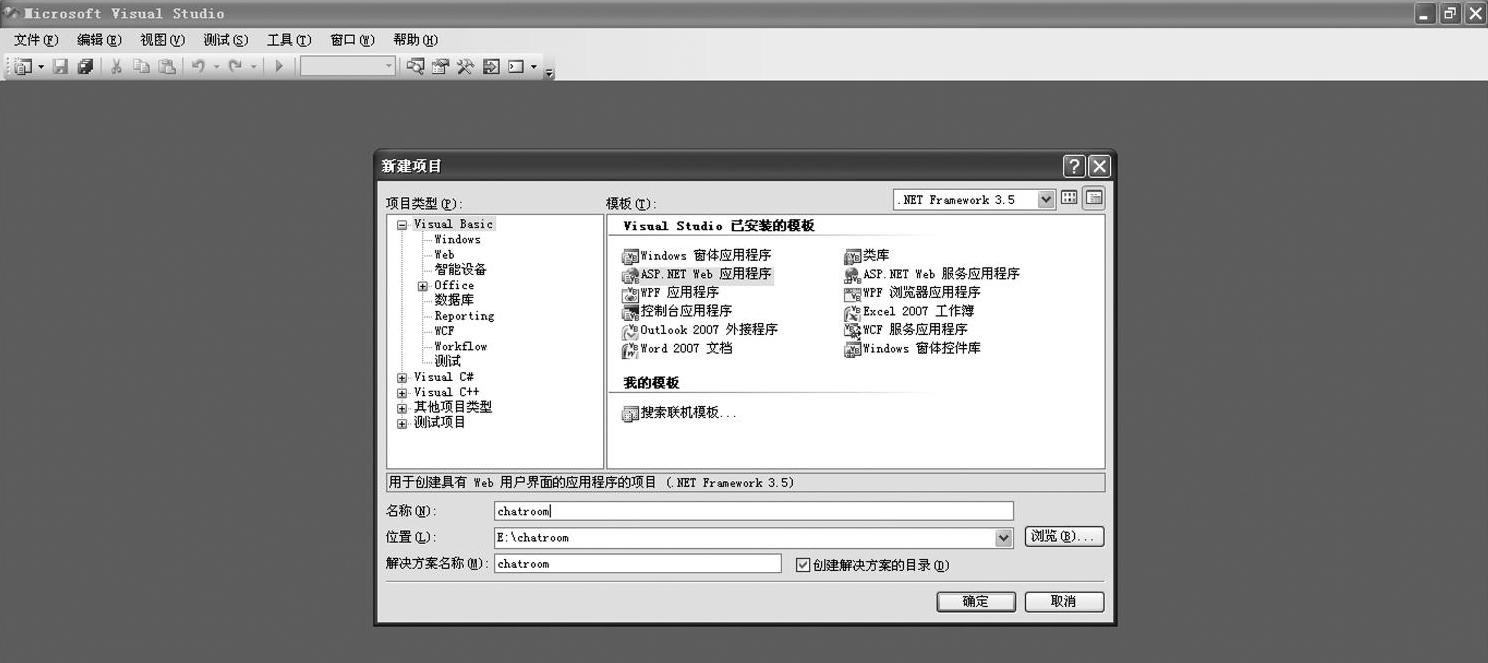
Task: Select Windows 窗体控件库 template
Action: (913, 349)
